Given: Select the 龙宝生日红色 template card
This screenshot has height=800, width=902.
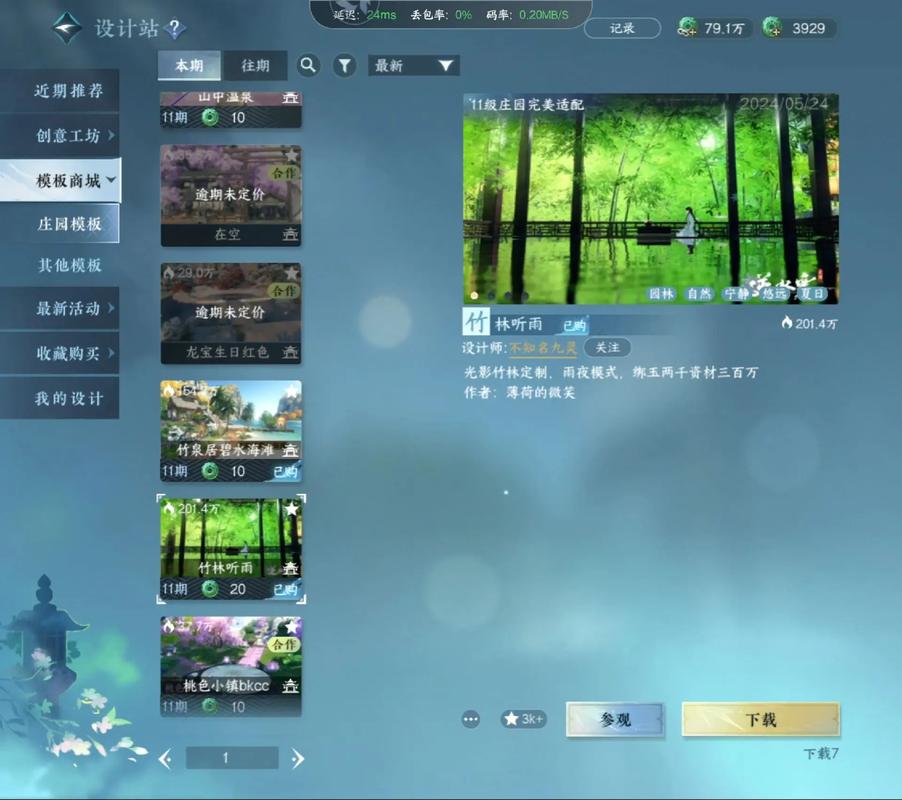Looking at the screenshot, I should 231,313.
